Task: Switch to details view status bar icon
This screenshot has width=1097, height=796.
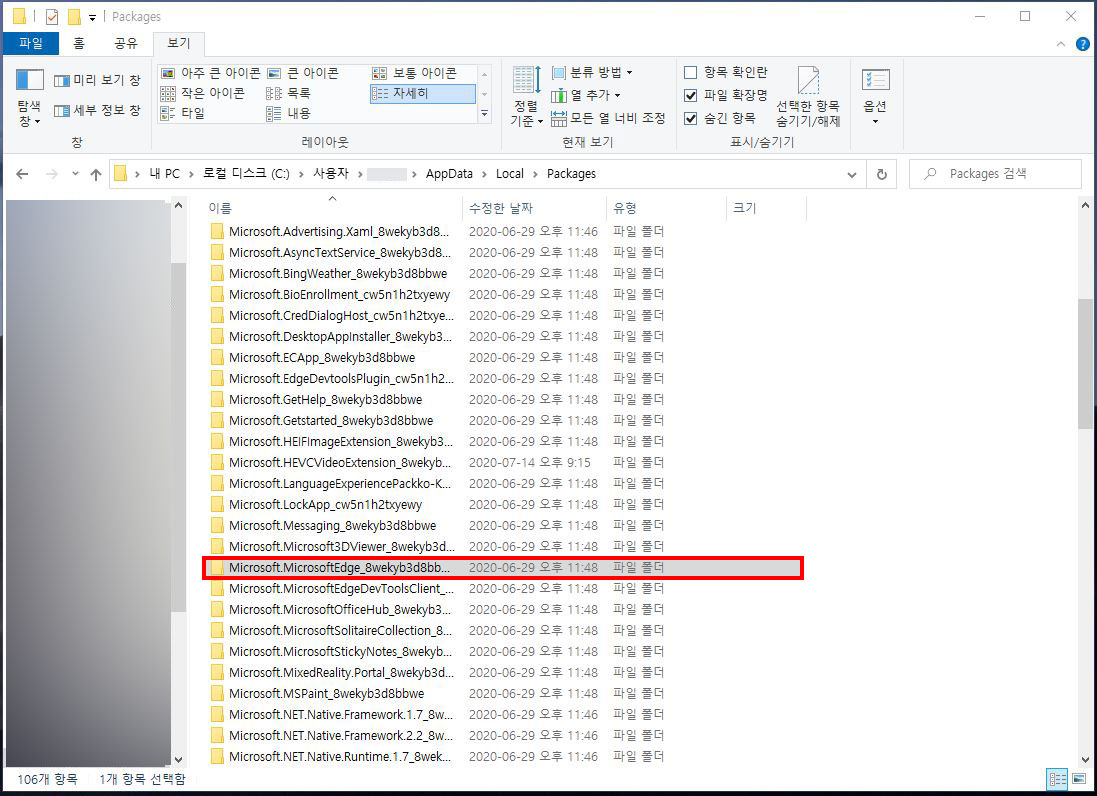Action: pos(1057,779)
